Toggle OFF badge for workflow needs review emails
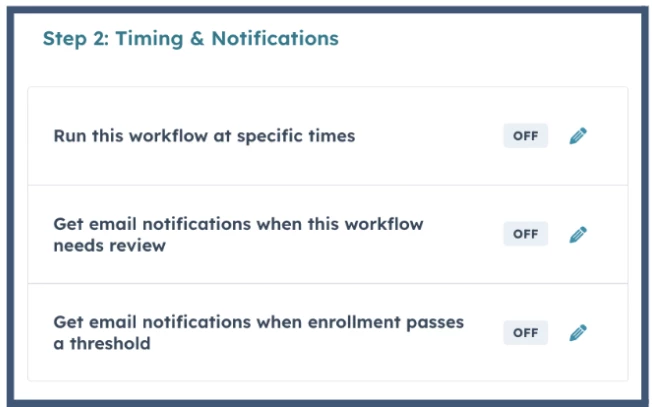This screenshot has width=652, height=407. click(525, 234)
